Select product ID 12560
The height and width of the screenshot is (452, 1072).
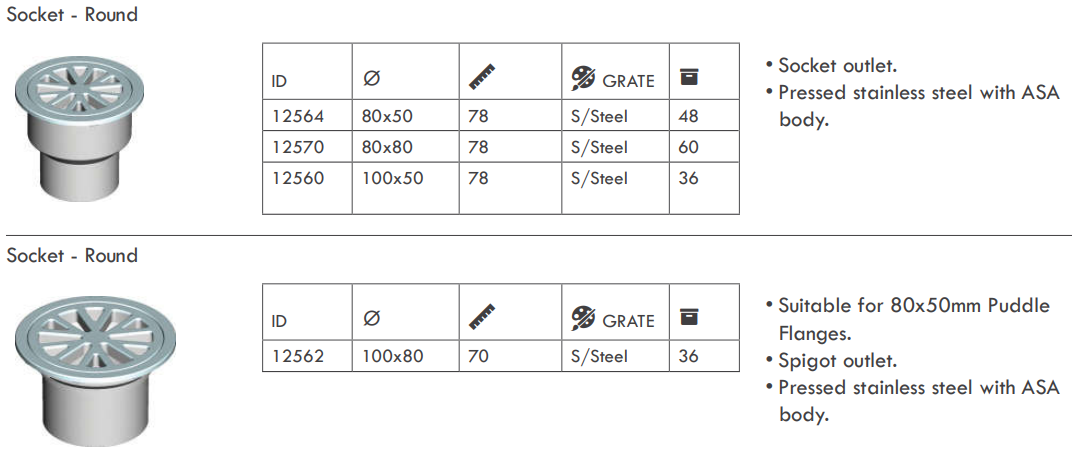298,178
